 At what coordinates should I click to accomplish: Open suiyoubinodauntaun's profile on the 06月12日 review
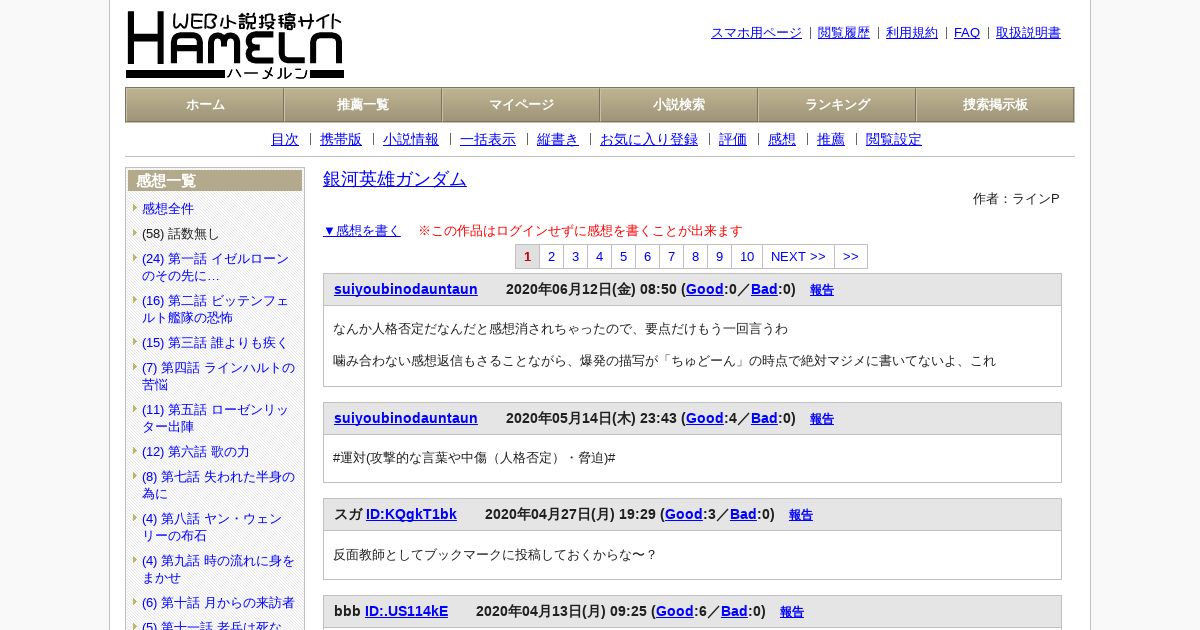[x=406, y=289]
